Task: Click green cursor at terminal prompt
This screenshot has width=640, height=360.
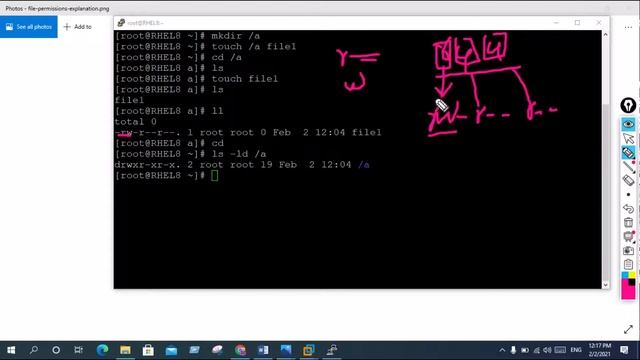Action: [215, 176]
